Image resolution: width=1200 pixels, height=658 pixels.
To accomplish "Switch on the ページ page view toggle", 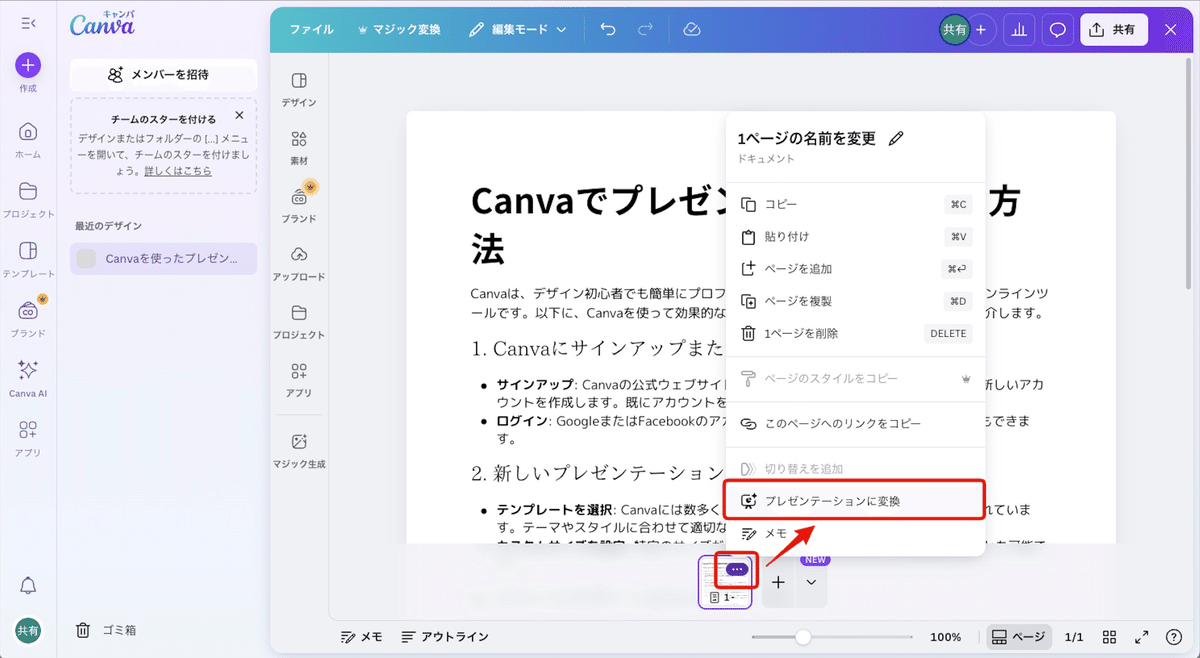I will click(1018, 636).
